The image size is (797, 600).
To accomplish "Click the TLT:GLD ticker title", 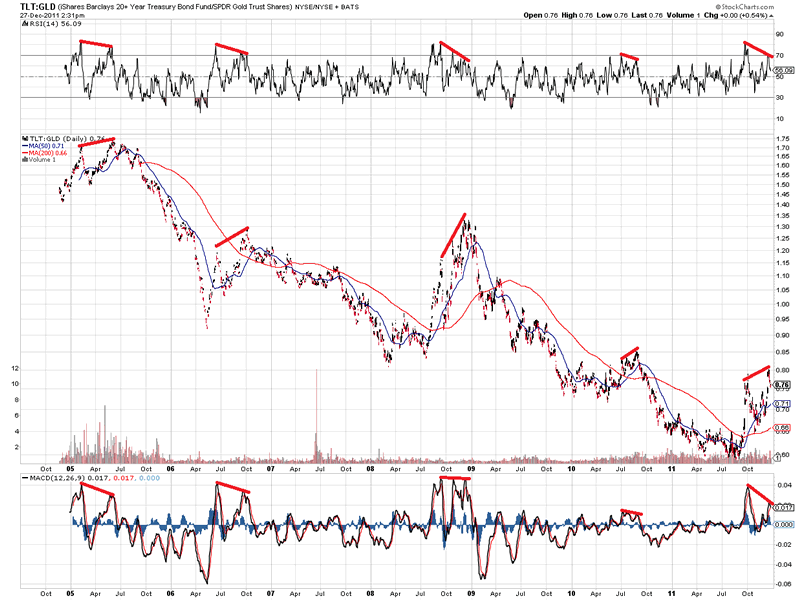I will (38, 7).
